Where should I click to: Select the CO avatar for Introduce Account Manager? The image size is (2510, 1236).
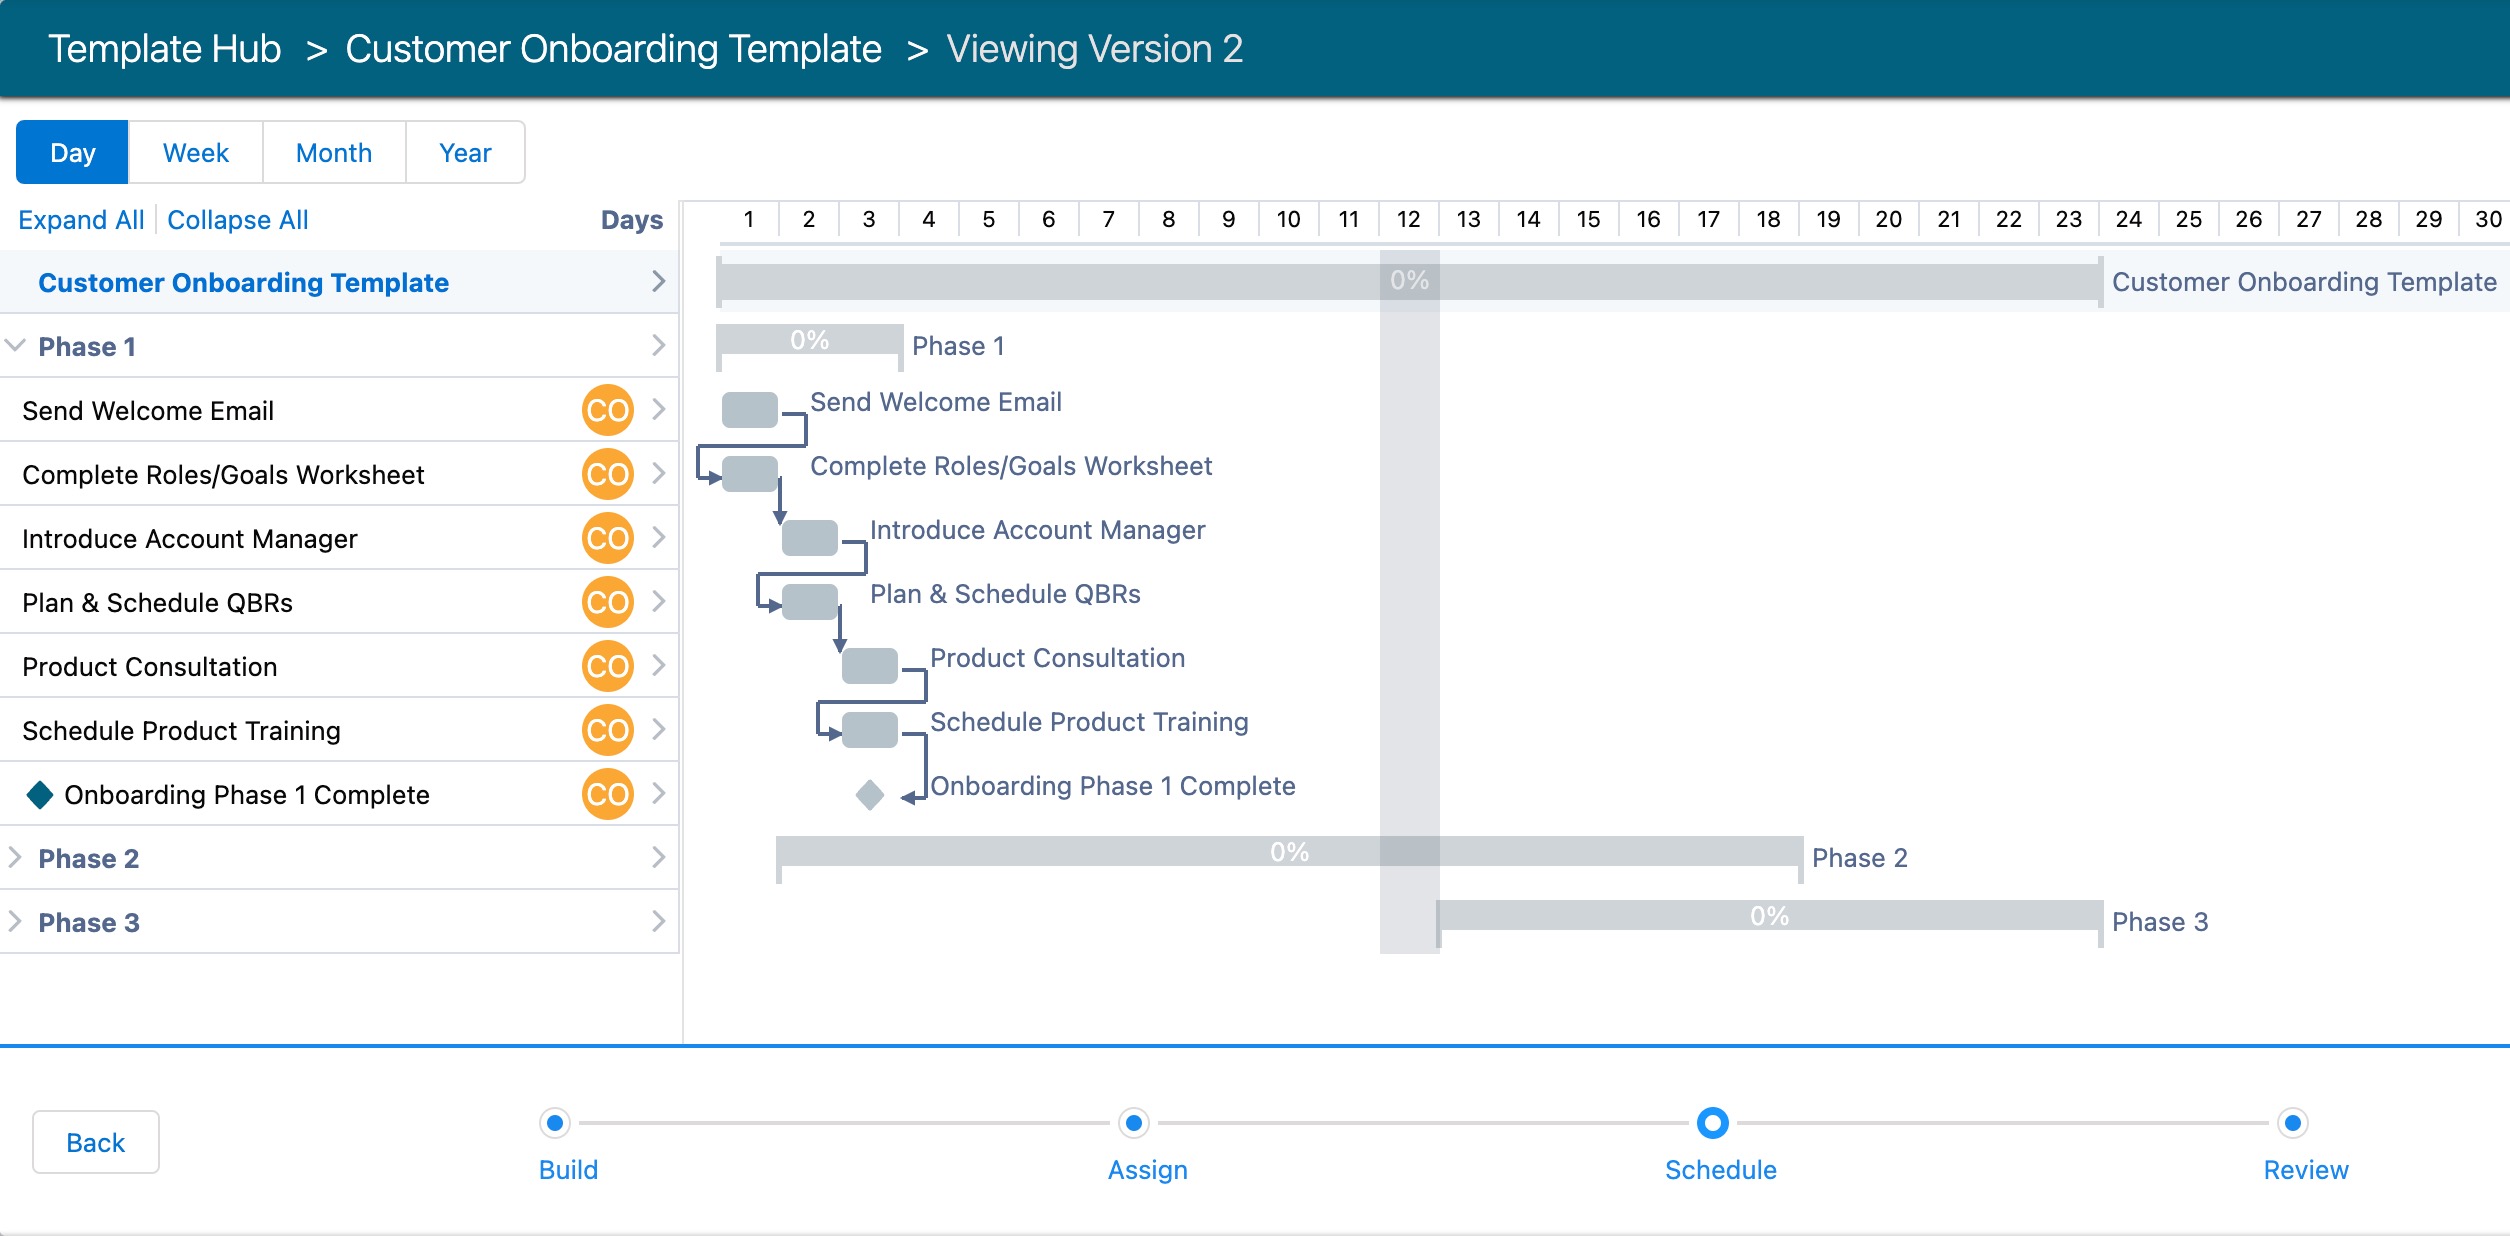[x=608, y=538]
